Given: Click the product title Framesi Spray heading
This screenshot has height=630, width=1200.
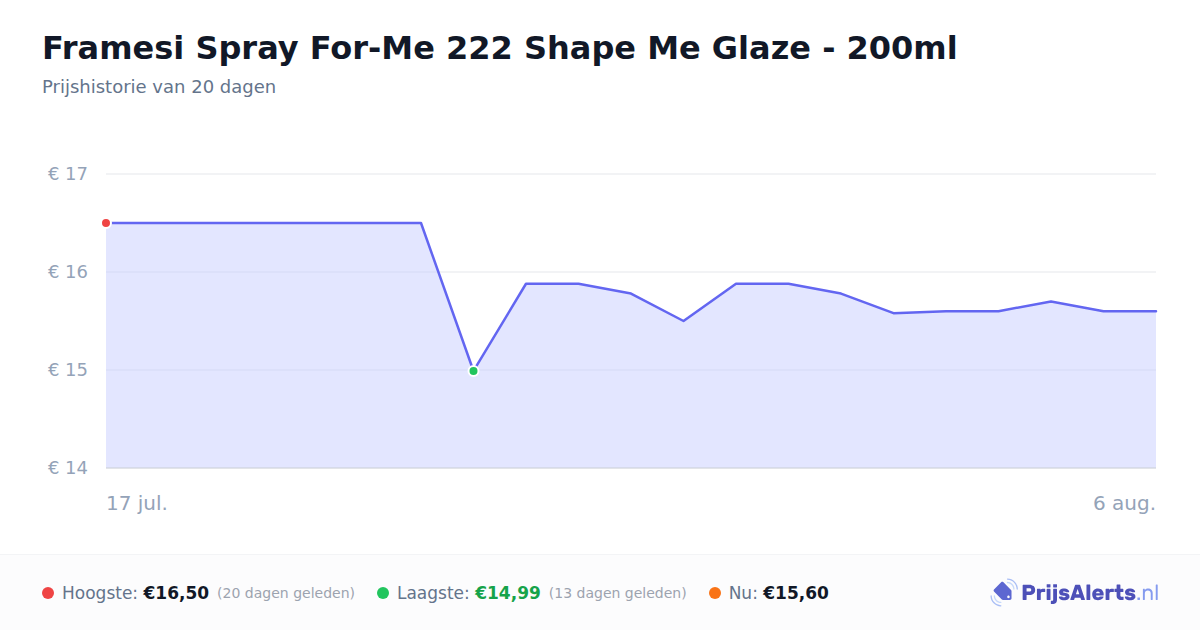Looking at the screenshot, I should point(499,48).
